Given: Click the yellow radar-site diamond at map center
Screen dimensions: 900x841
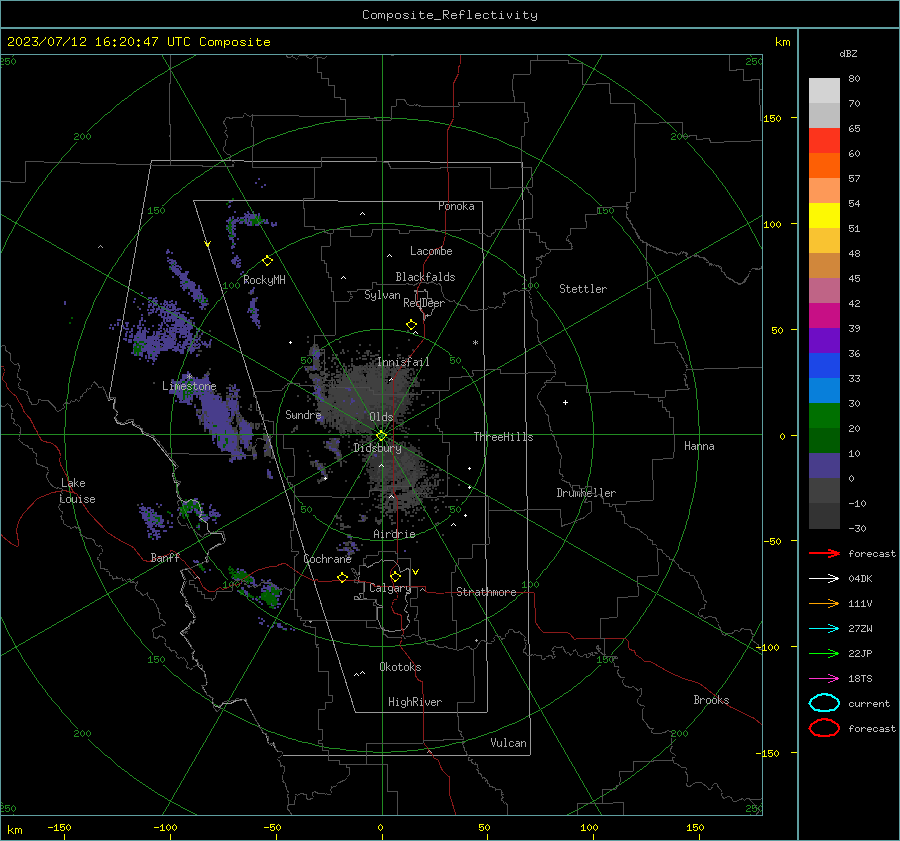Looking at the screenshot, I should [381, 436].
